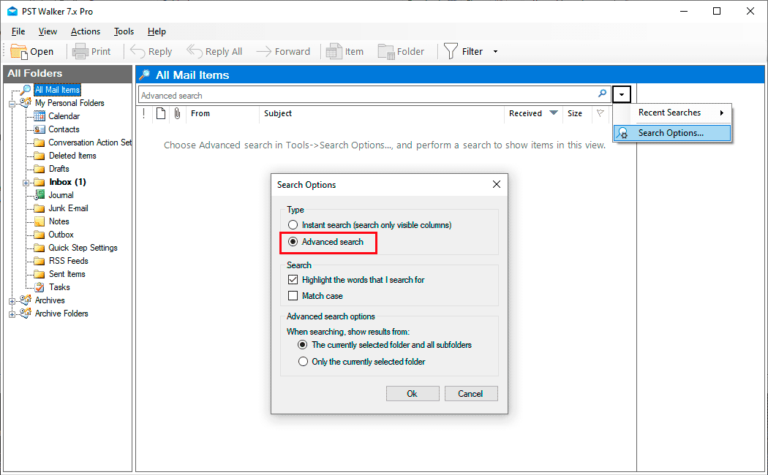Expand Recent Searches submenu arrow
Screen dimensions: 768x475
point(721,113)
